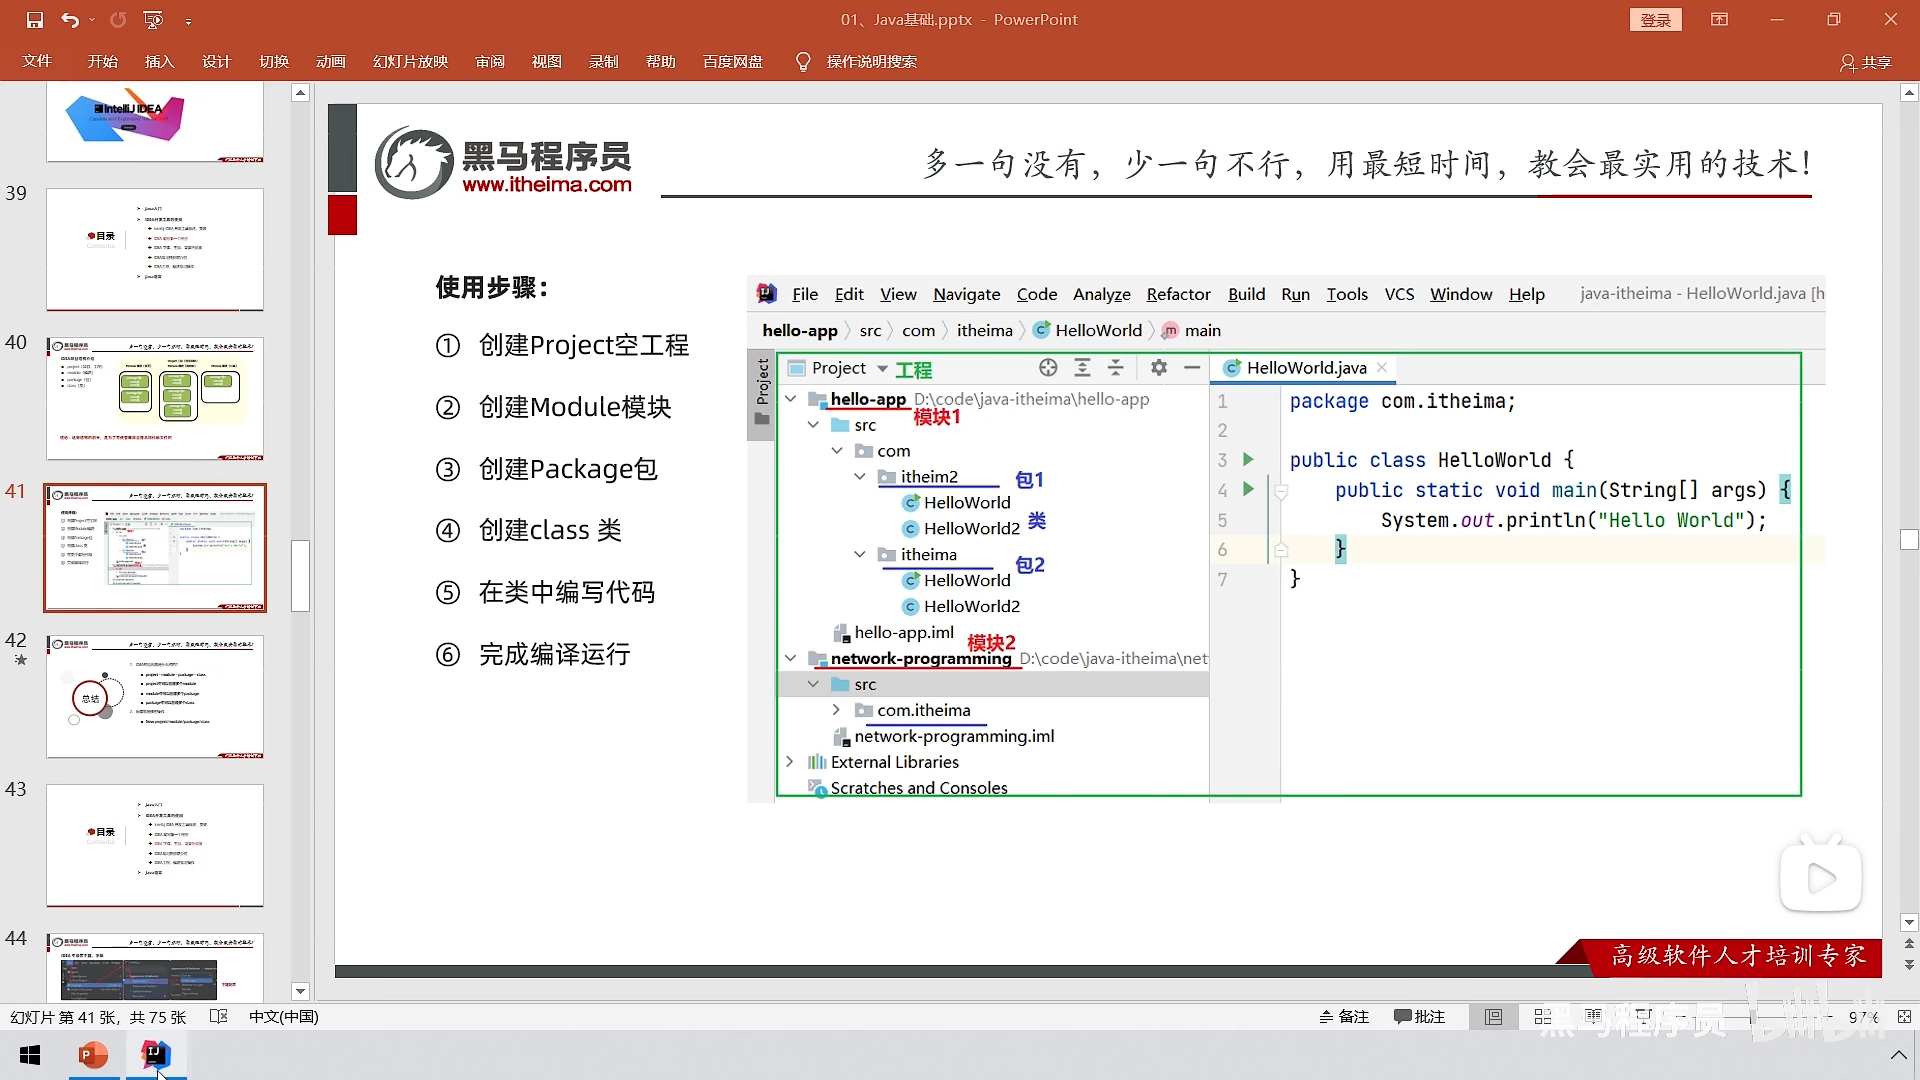The image size is (1920, 1080).
Task: Open the undo history dropdown arrow
Action: point(93,19)
